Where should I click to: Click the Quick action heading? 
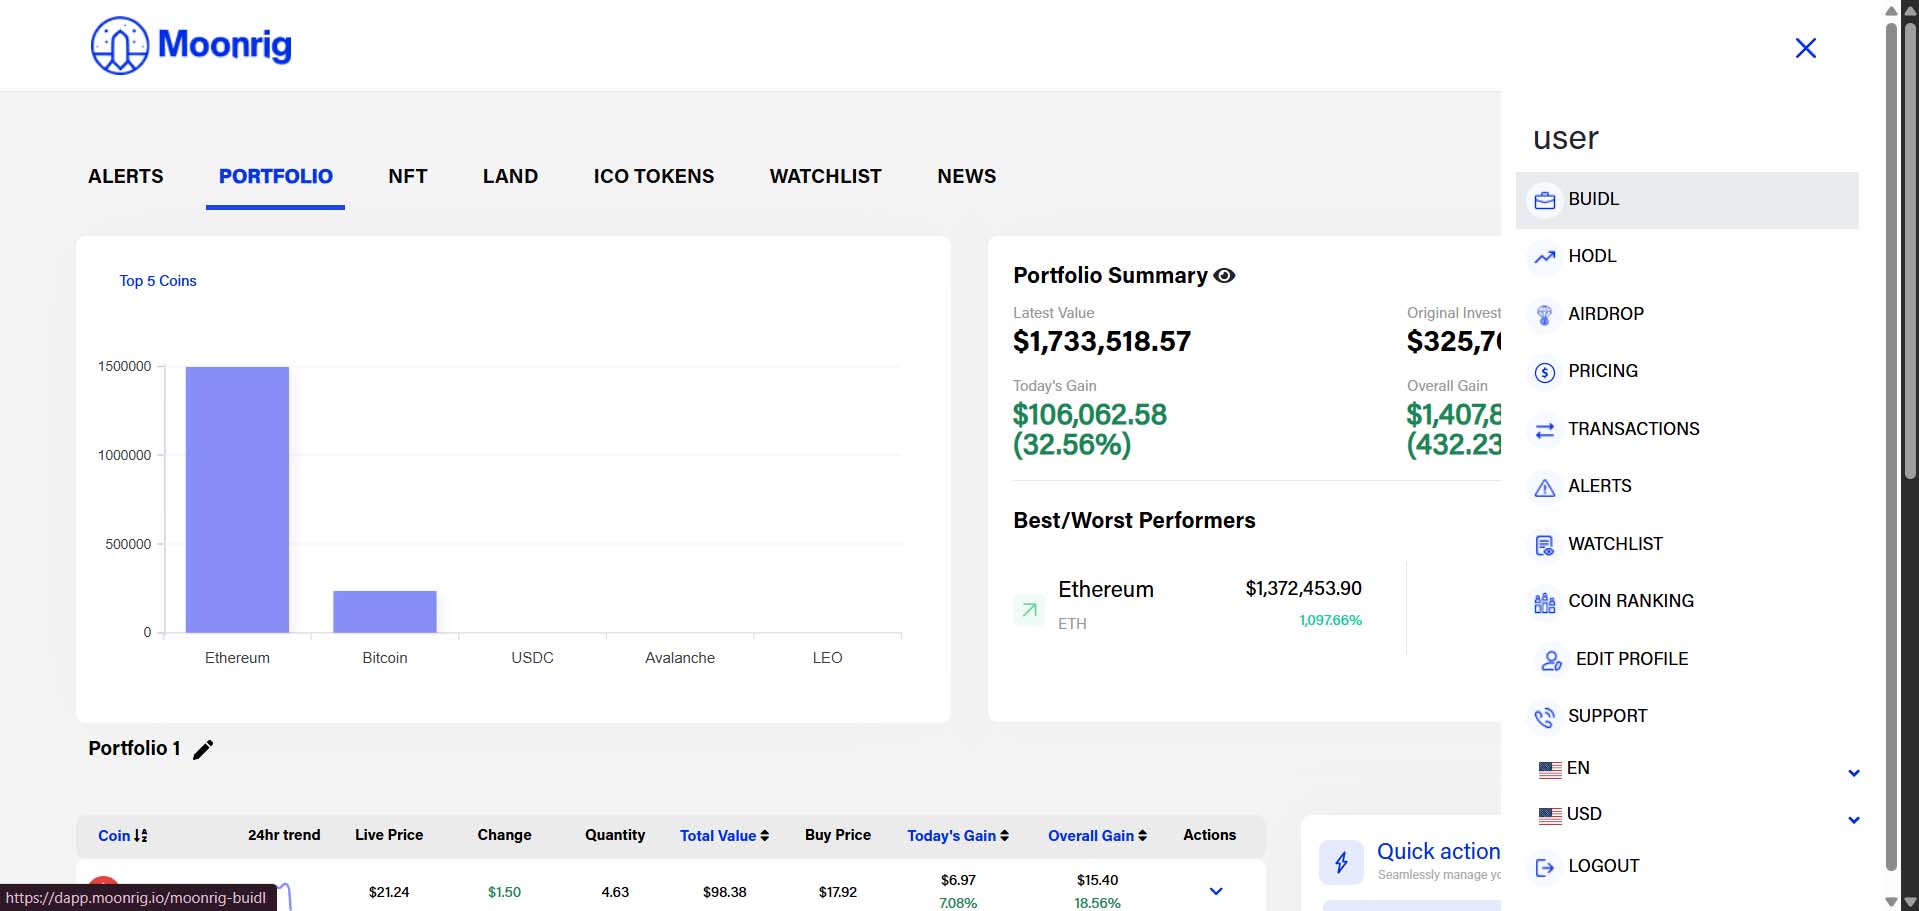point(1438,851)
